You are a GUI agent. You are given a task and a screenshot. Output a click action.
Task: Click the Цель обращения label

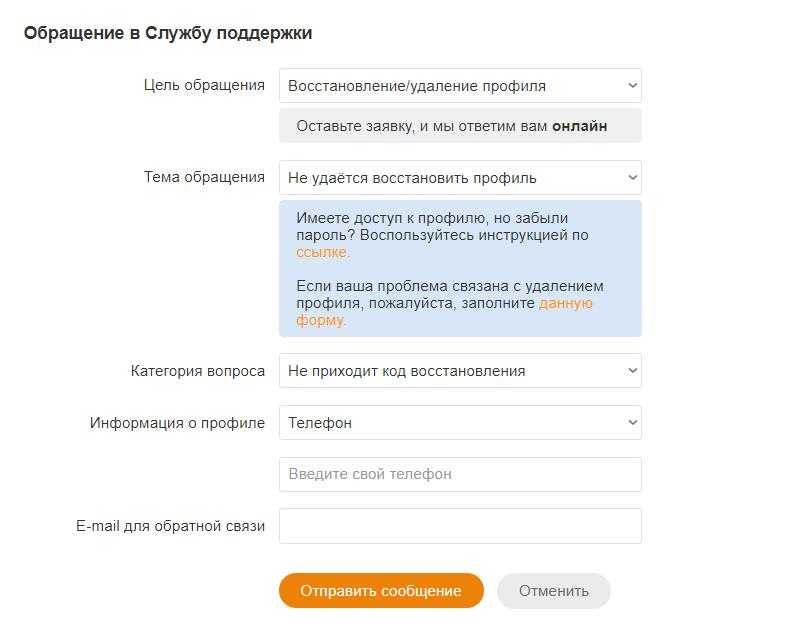(204, 85)
